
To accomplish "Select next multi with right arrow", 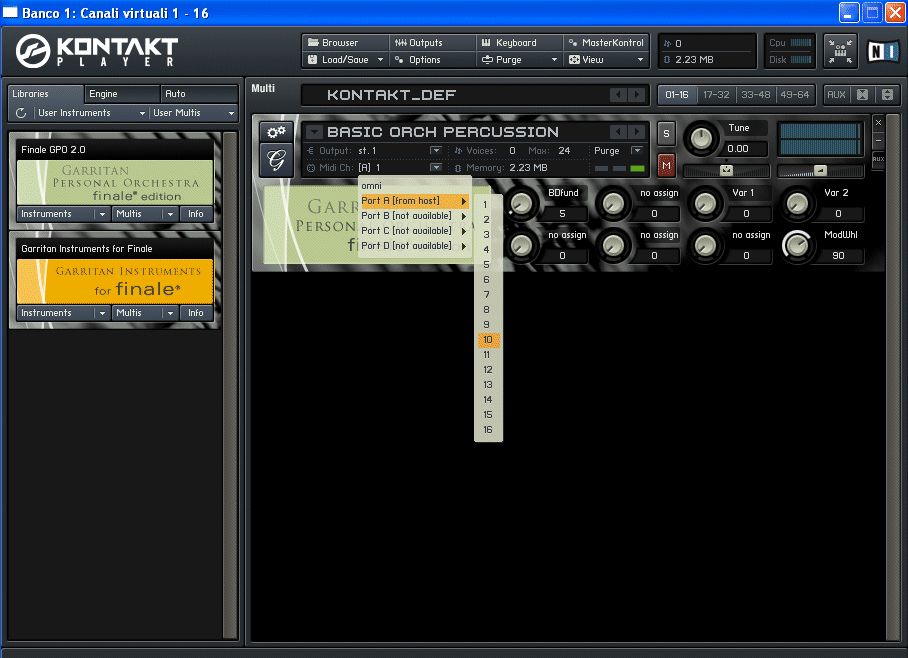I will (x=637, y=94).
